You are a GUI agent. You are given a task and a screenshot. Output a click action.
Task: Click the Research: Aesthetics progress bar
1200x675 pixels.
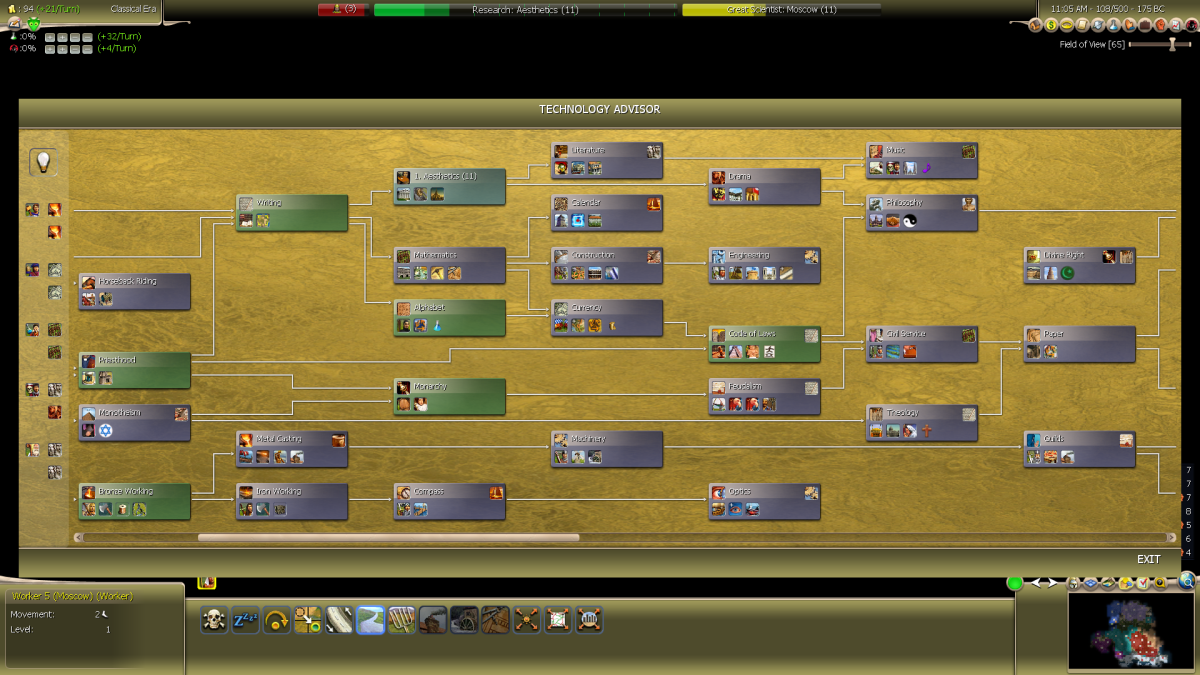tap(525, 9)
